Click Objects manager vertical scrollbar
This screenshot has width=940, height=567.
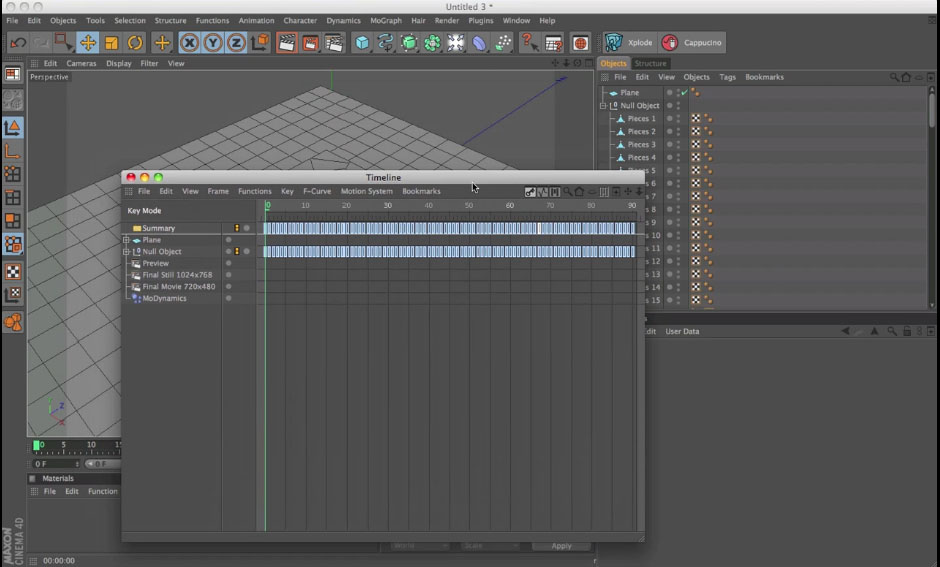(932, 108)
